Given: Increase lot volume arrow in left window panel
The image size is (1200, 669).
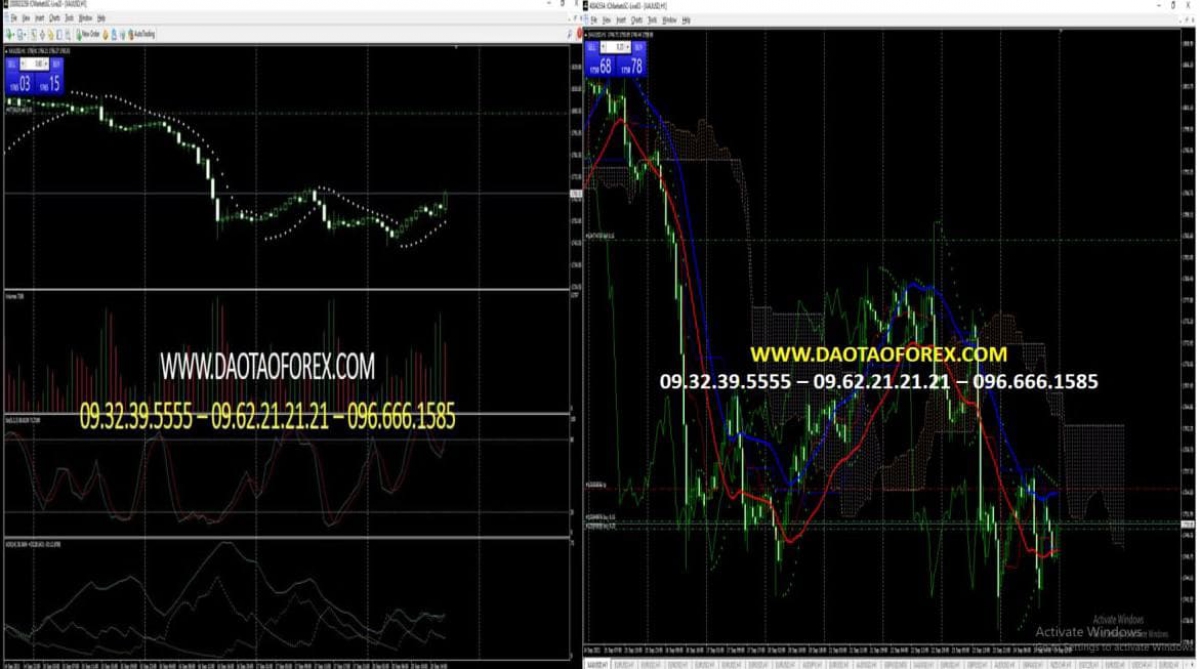Looking at the screenshot, I should (46, 64).
